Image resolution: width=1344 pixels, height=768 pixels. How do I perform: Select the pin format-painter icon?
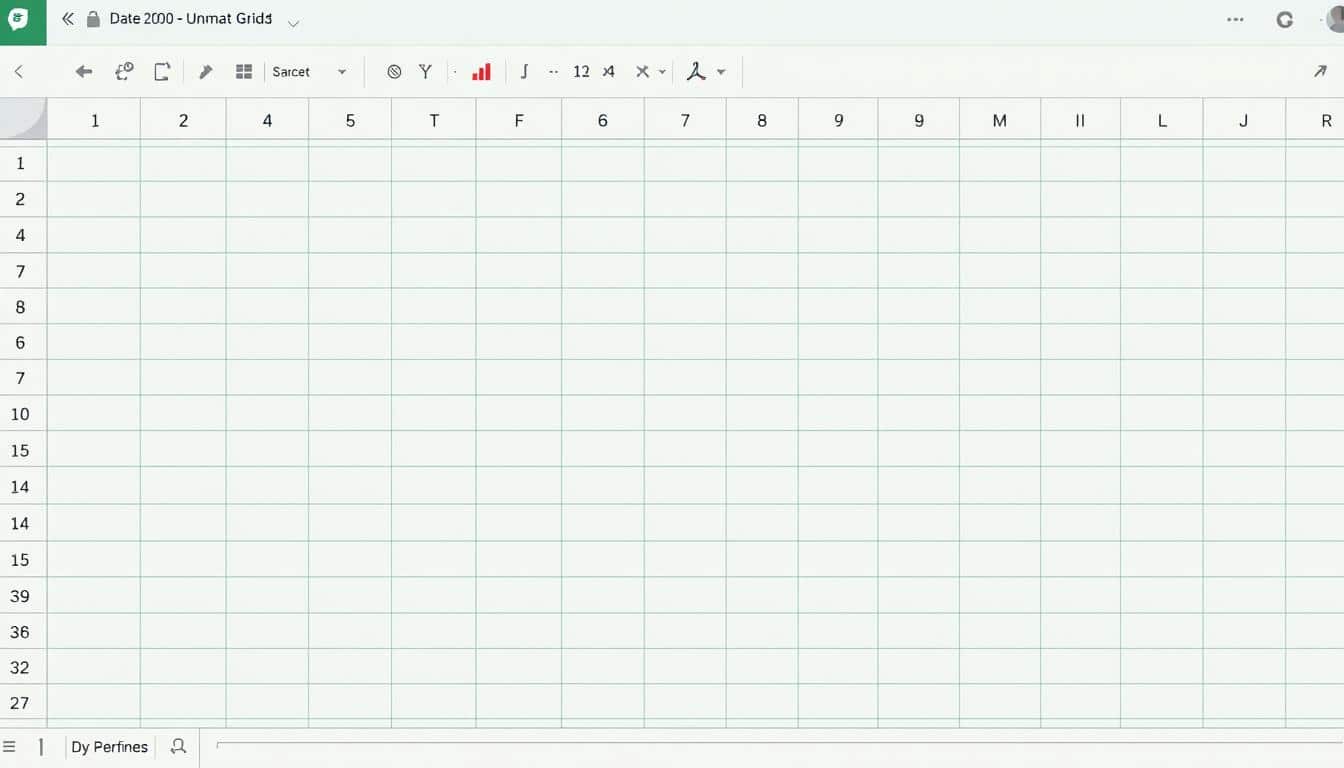pyautogui.click(x=206, y=71)
